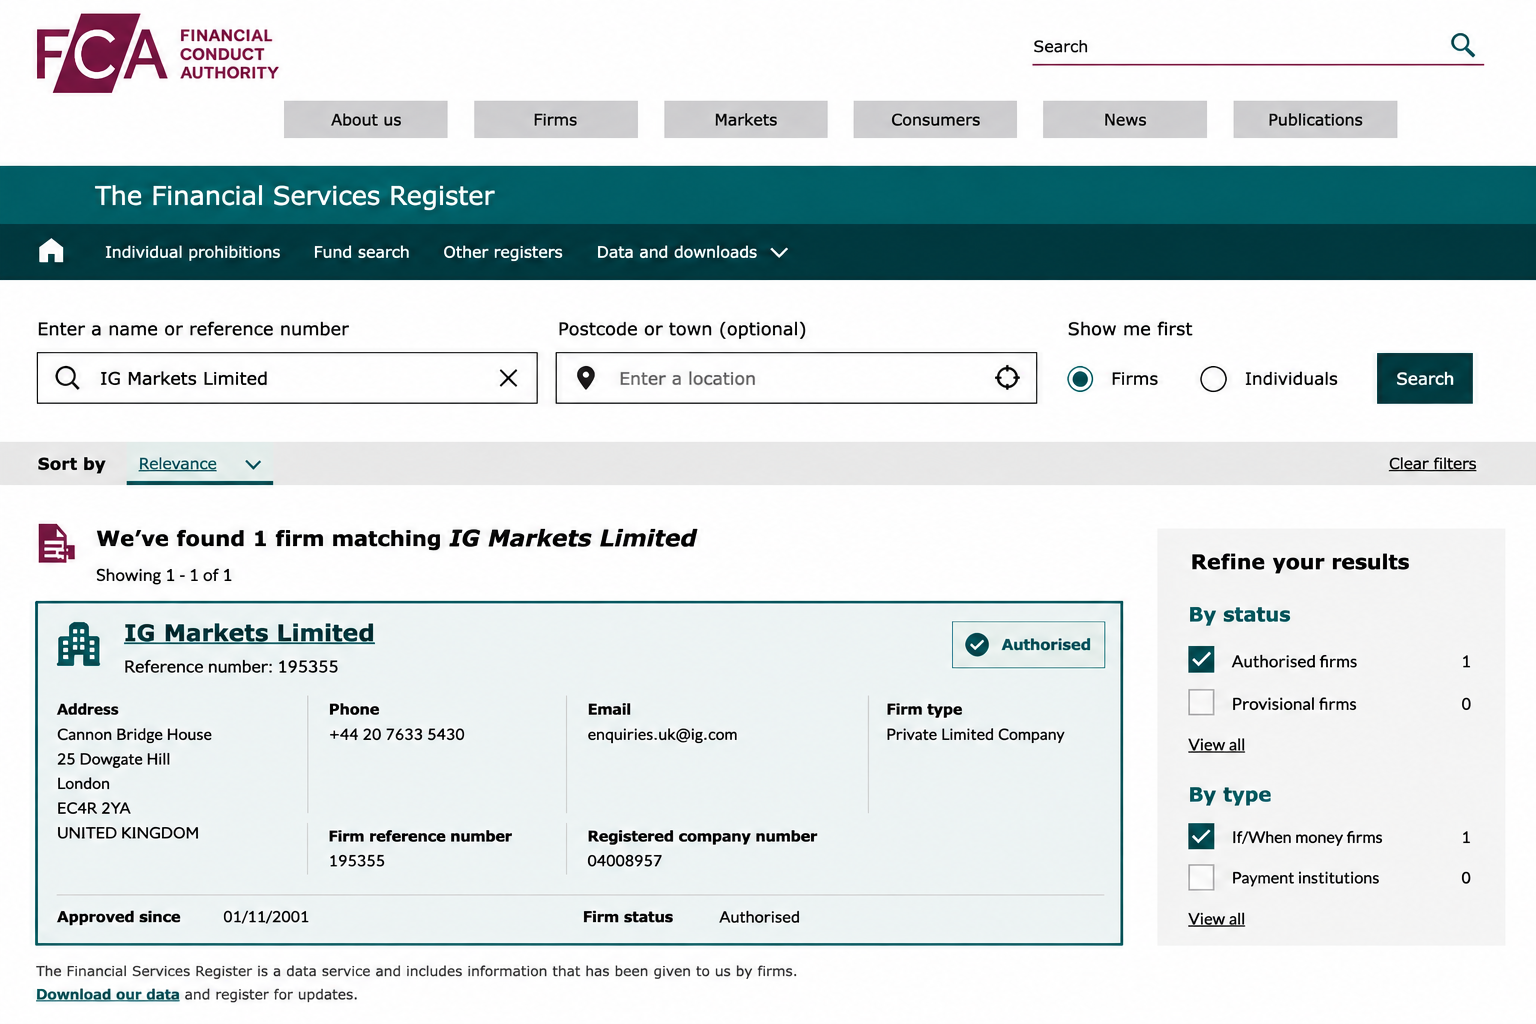Click the teal Search button

click(1424, 378)
